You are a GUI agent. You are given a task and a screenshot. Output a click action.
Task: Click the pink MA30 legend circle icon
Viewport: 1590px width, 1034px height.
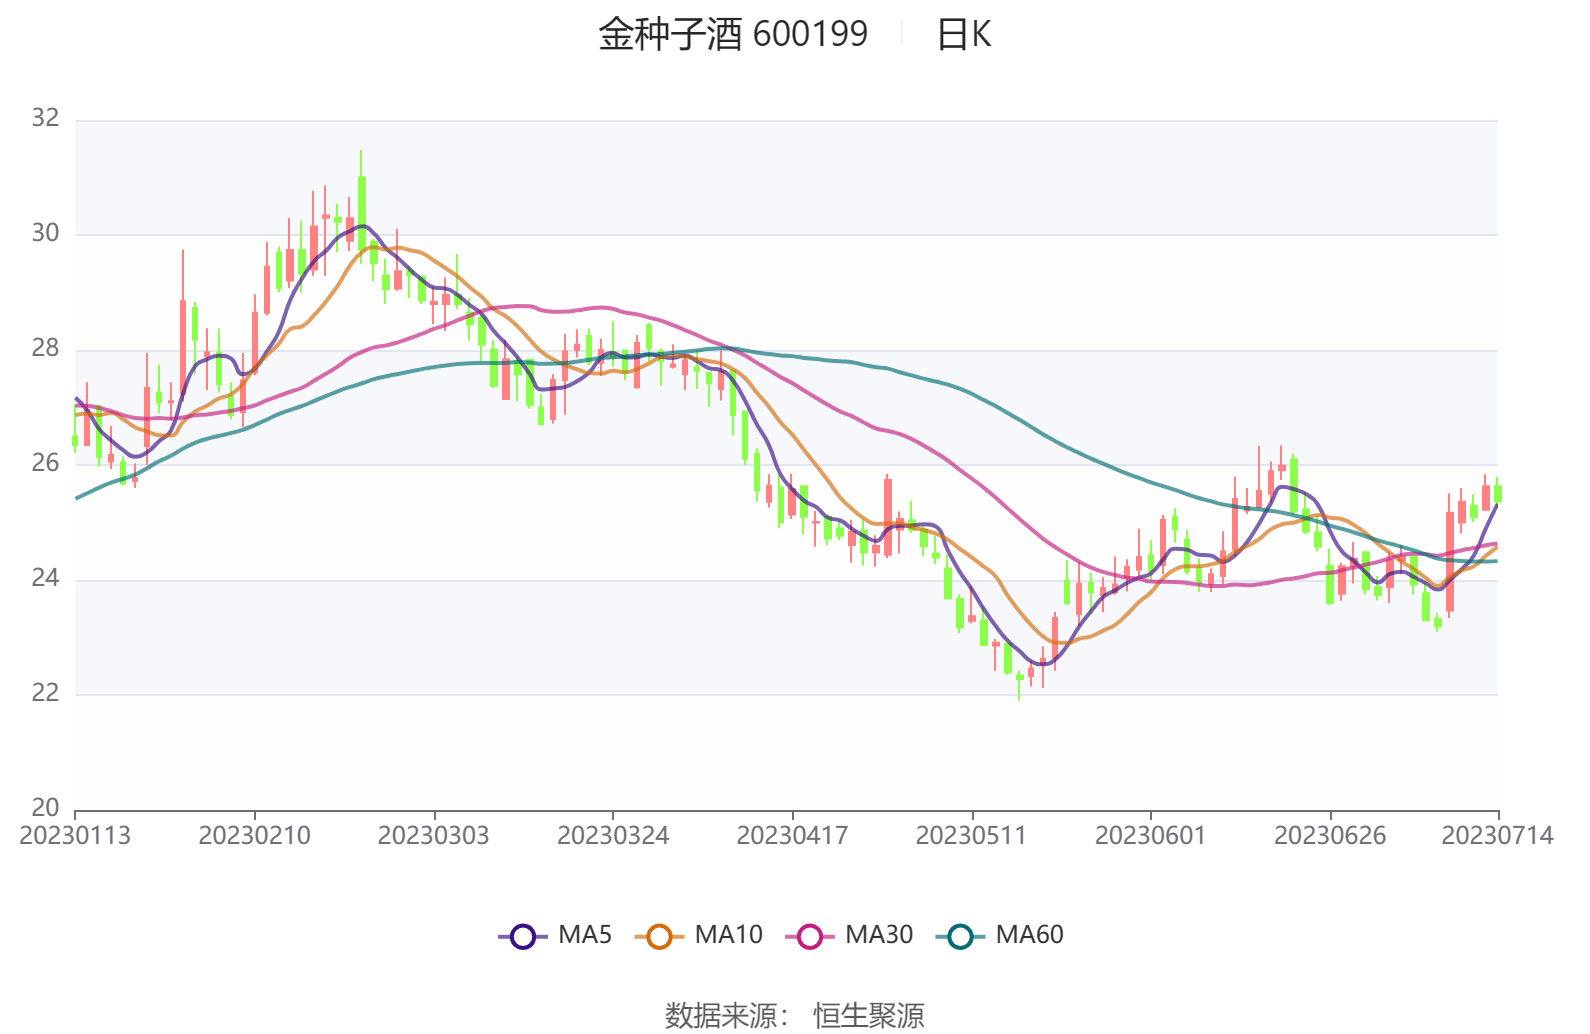point(809,936)
